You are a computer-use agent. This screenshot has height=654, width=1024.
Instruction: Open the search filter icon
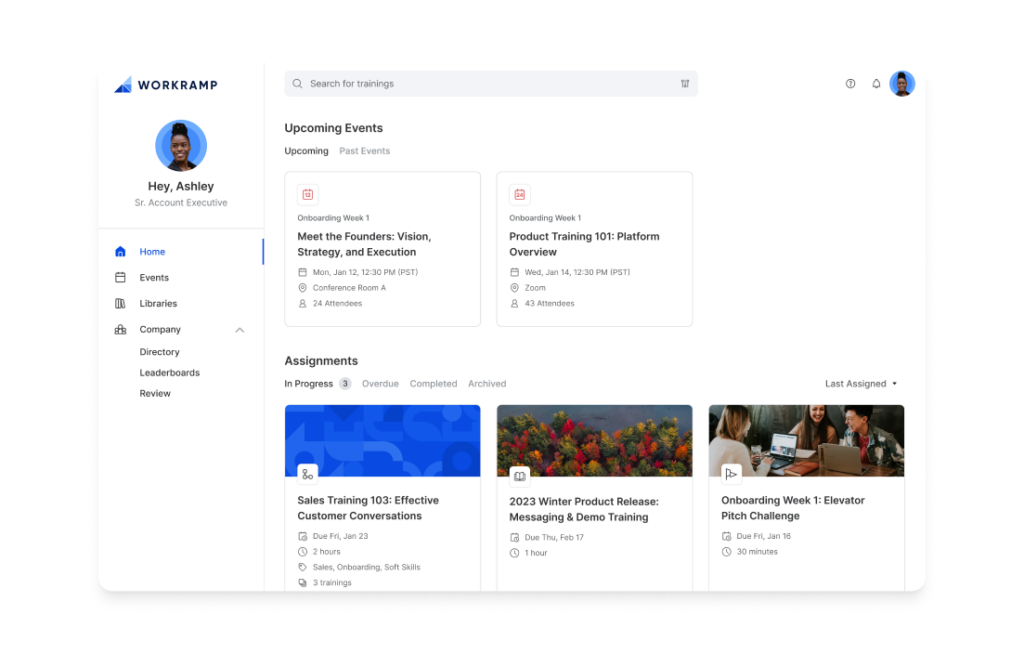click(684, 84)
